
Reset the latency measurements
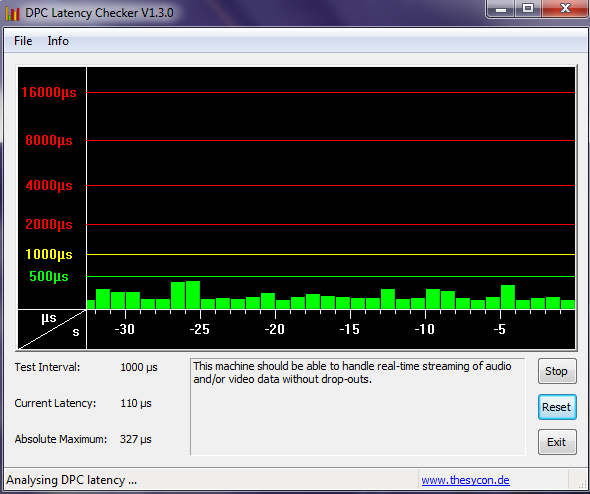[557, 407]
